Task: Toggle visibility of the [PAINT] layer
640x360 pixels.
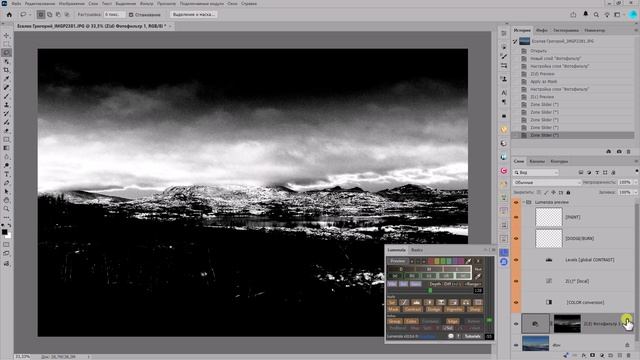Action: click(516, 217)
